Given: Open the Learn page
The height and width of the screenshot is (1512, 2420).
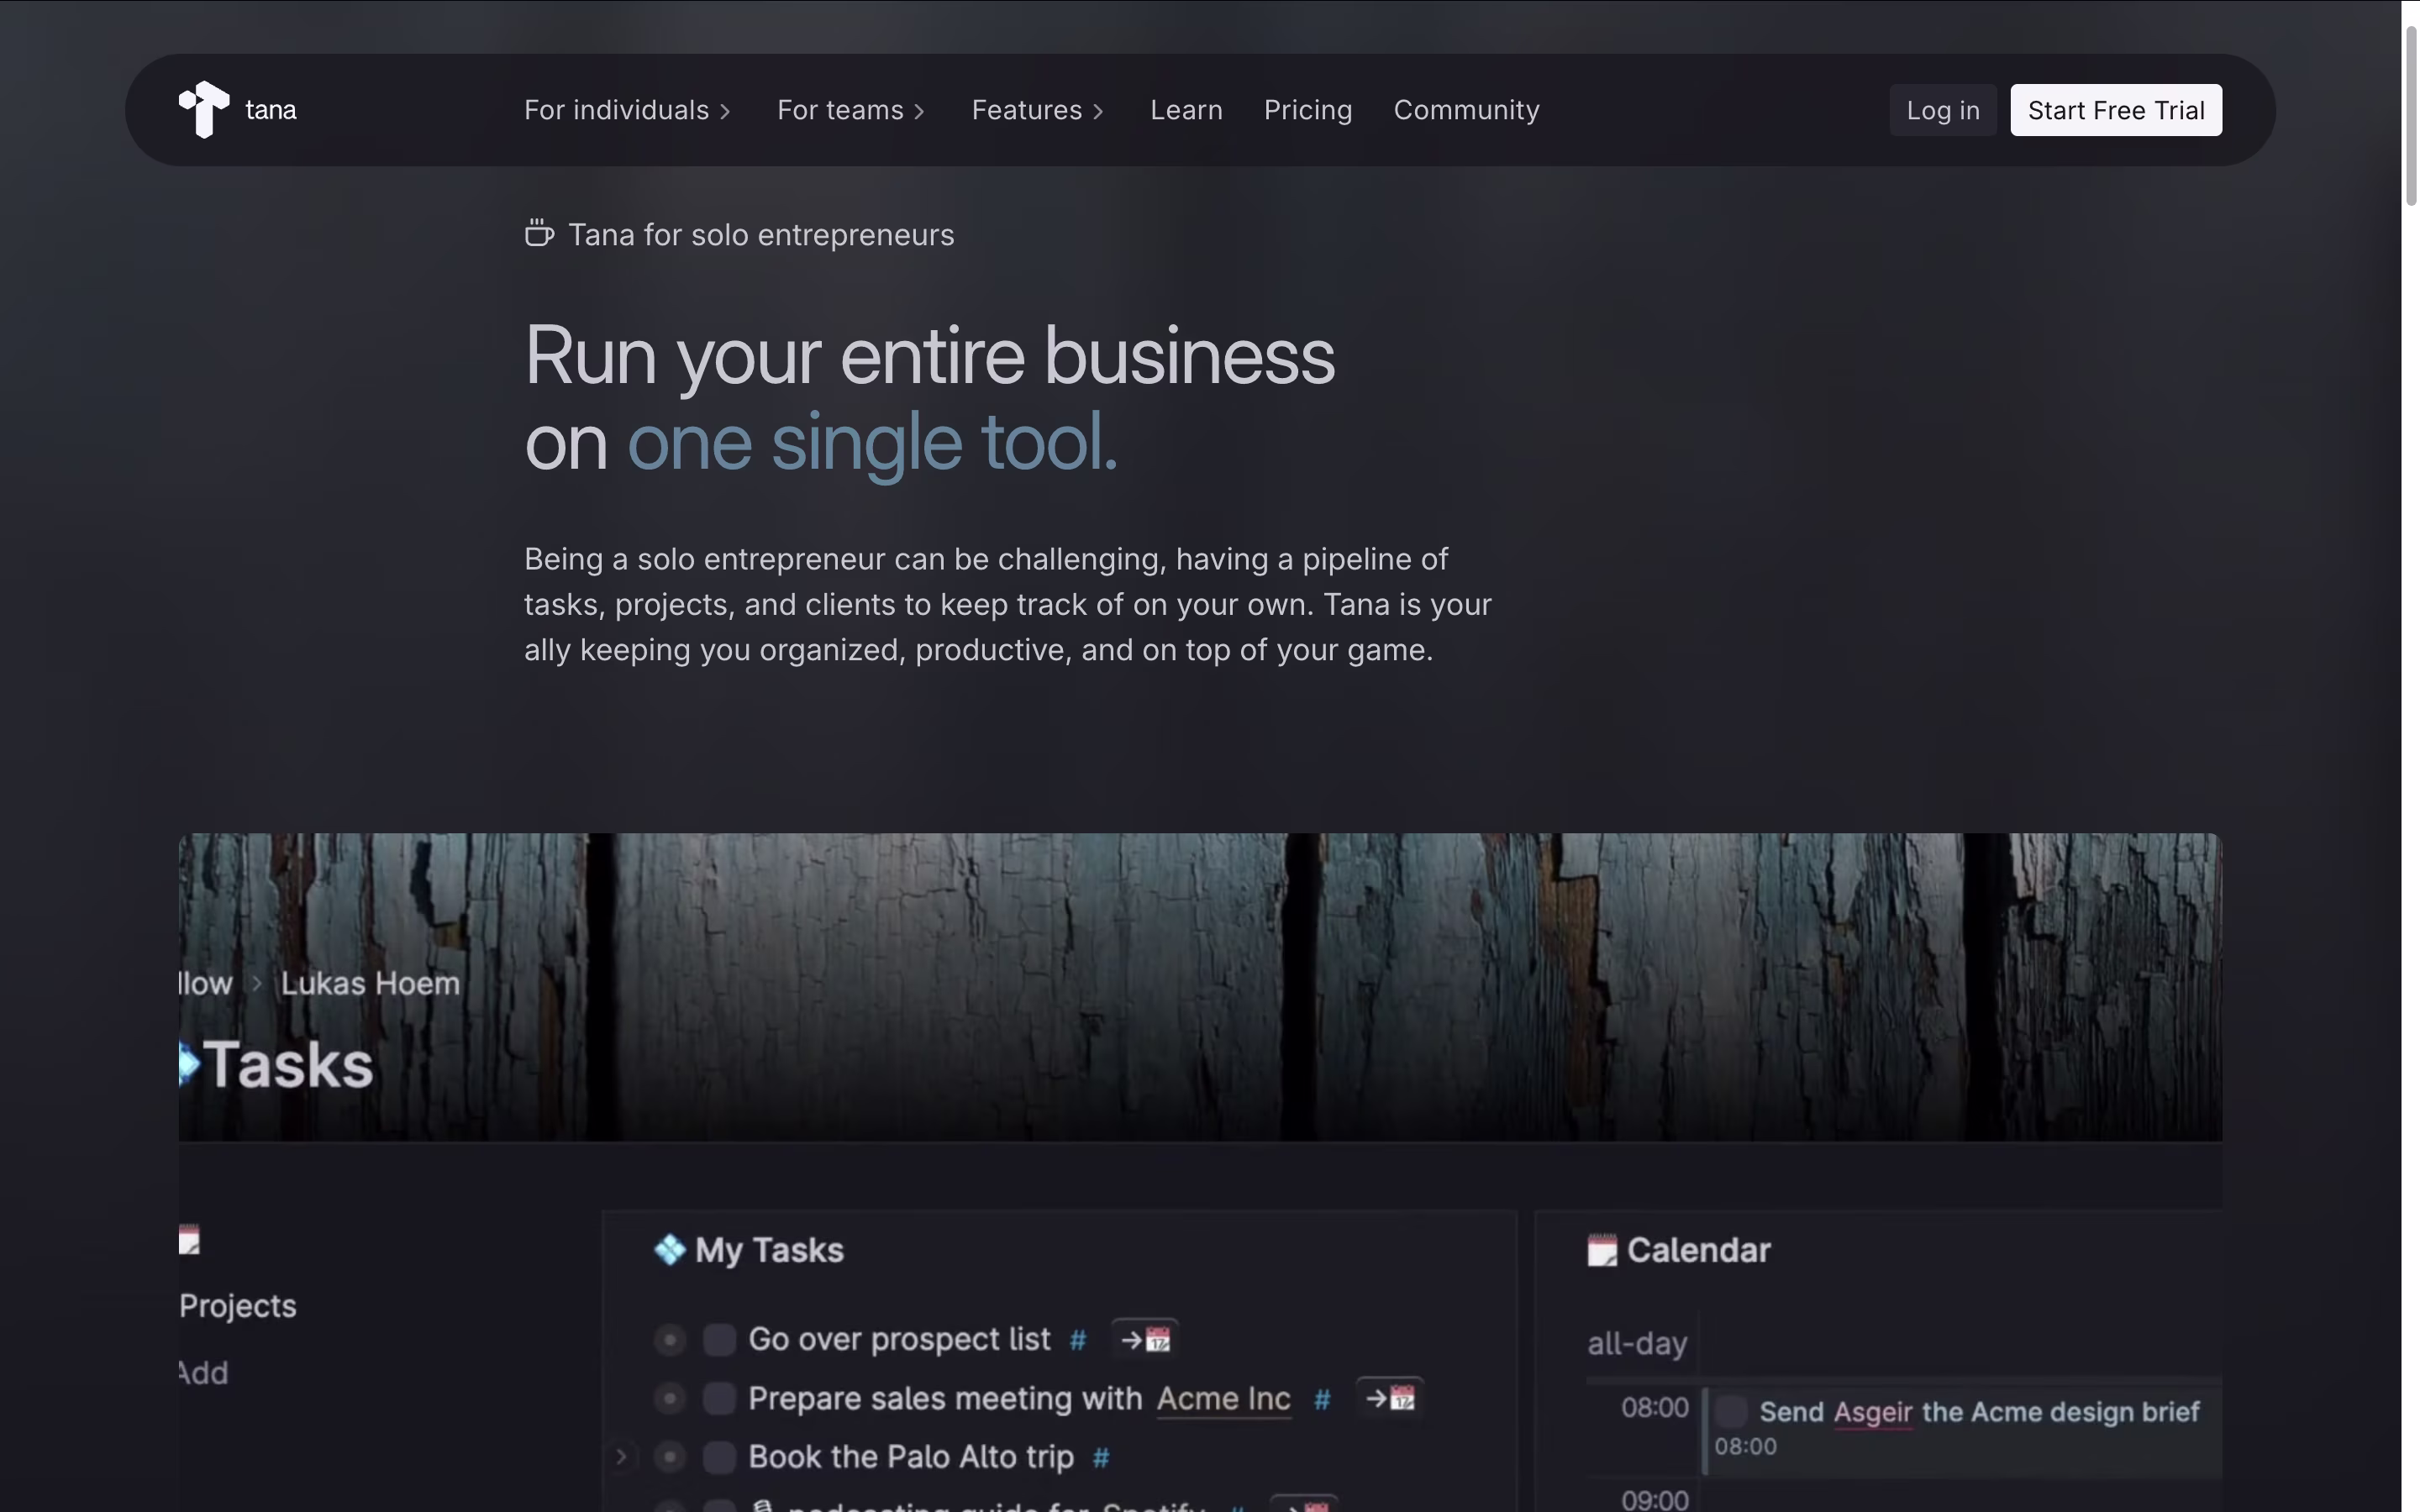Looking at the screenshot, I should point(1186,110).
